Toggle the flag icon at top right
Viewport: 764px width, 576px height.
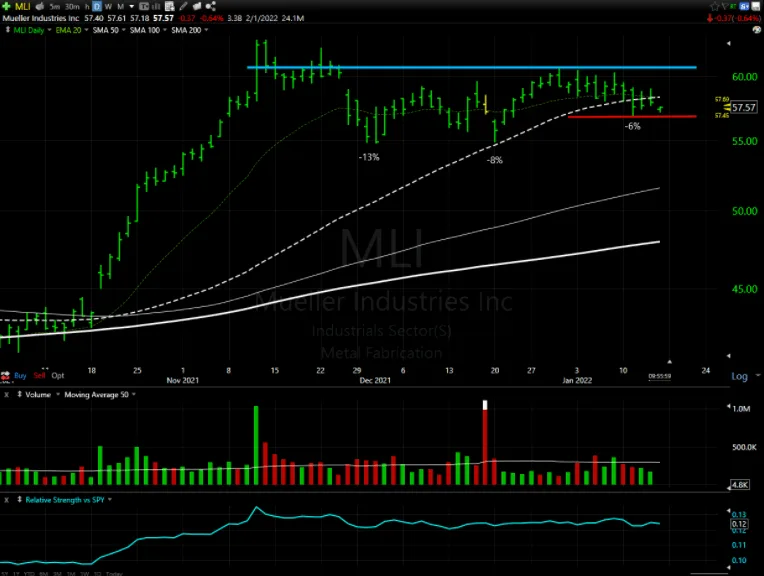(x=725, y=6)
